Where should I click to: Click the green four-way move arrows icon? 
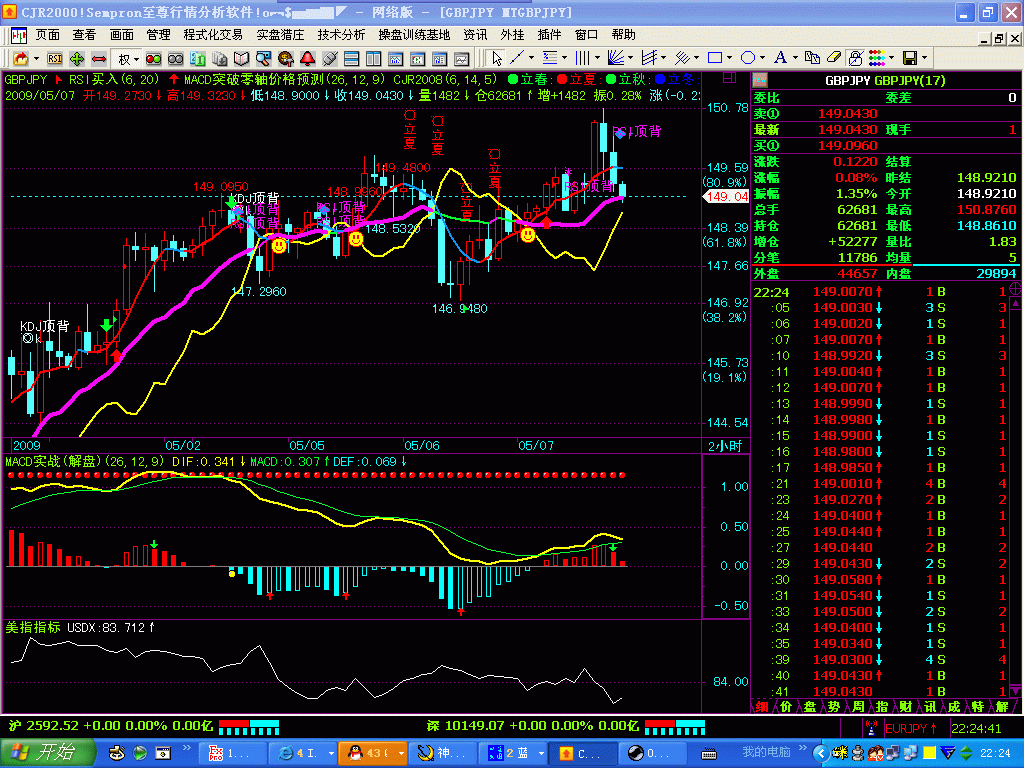(77, 58)
